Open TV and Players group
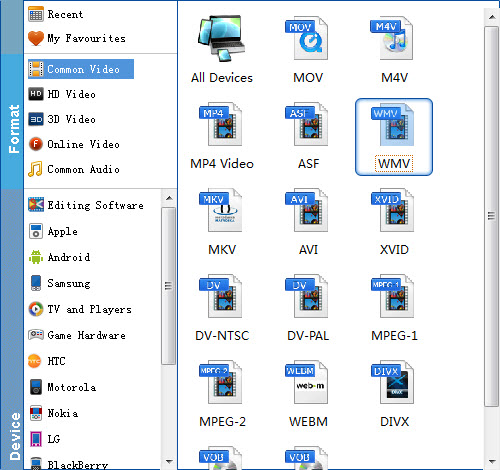The image size is (500, 470). pos(80,309)
